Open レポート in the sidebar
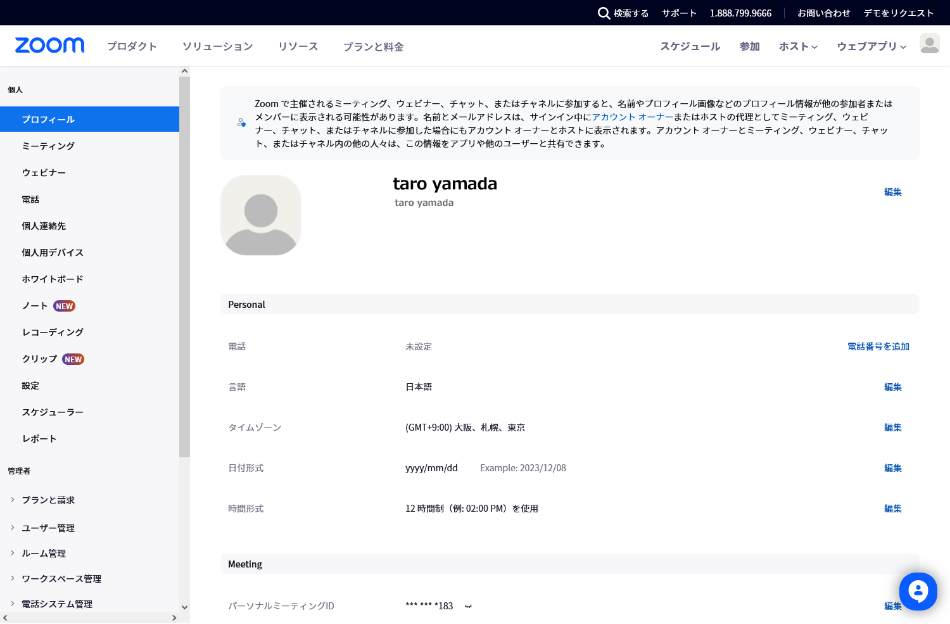The image size is (950, 624). tap(39, 439)
